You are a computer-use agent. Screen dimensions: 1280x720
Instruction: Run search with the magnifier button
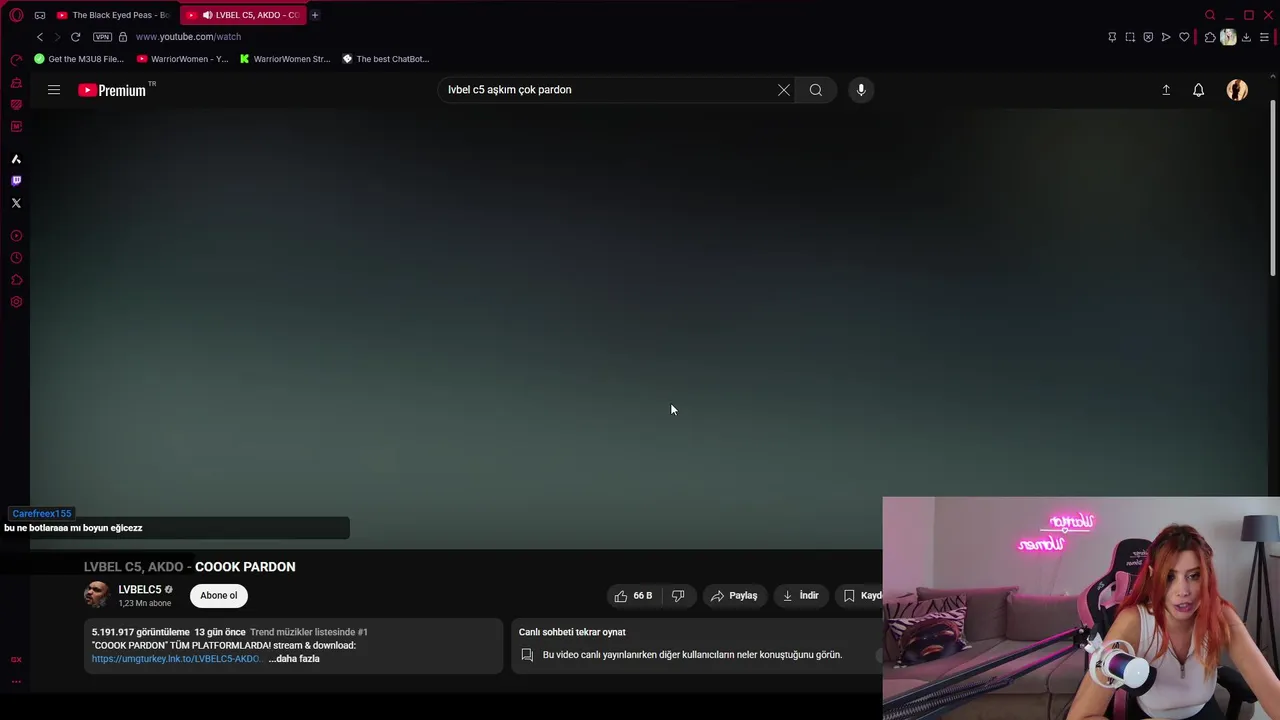click(816, 90)
